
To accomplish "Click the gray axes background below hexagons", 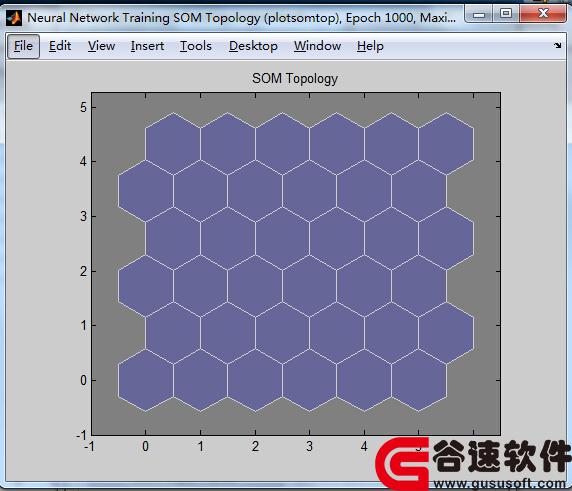I will point(295,423).
